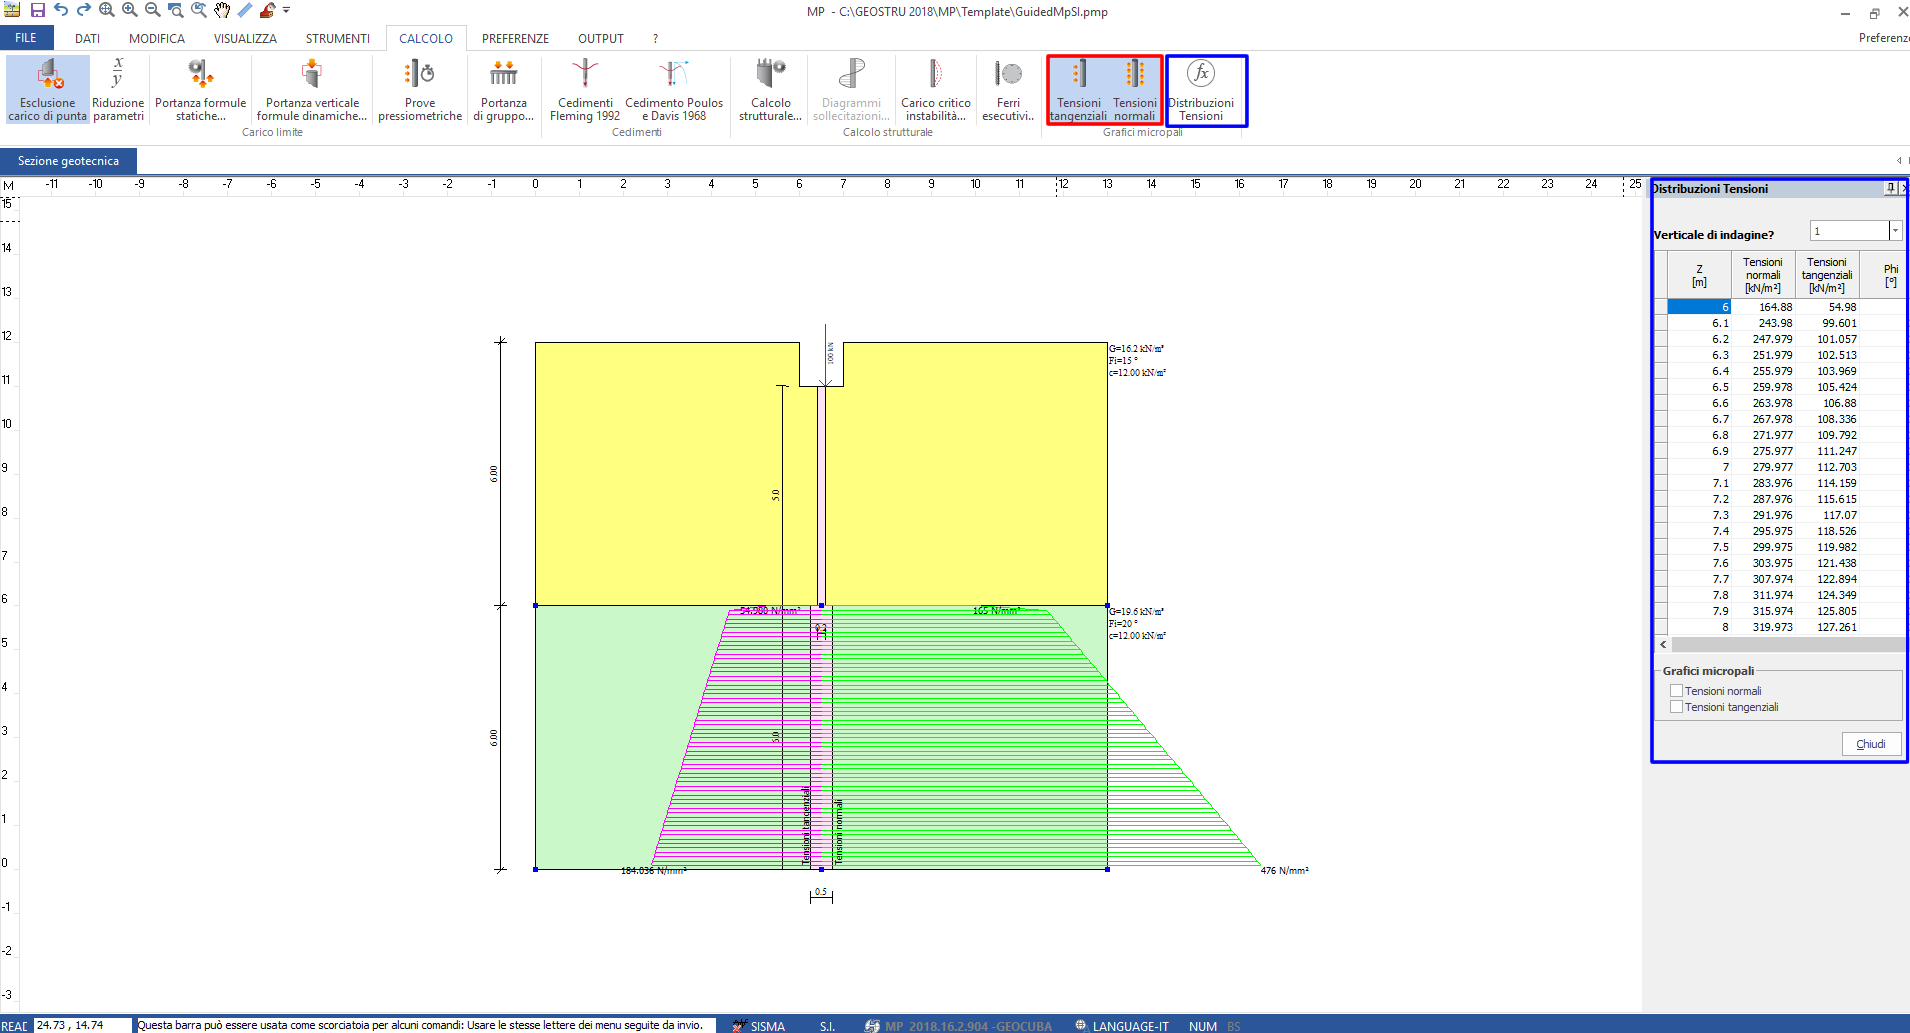Click LANGUAGE-IT in status bar
This screenshot has height=1033, width=1910.
1122,1026
